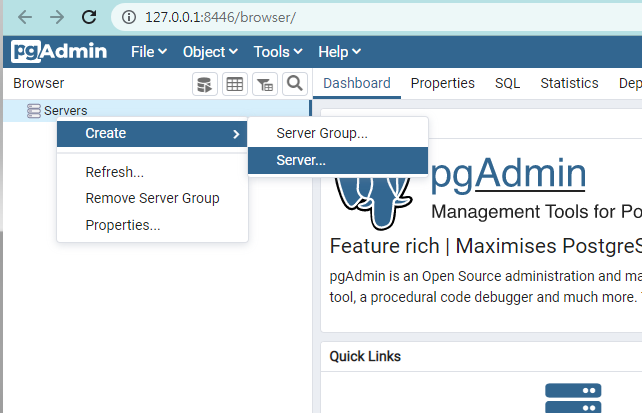642x413 pixels.
Task: Click the Create context menu entry
Action: [x=152, y=133]
